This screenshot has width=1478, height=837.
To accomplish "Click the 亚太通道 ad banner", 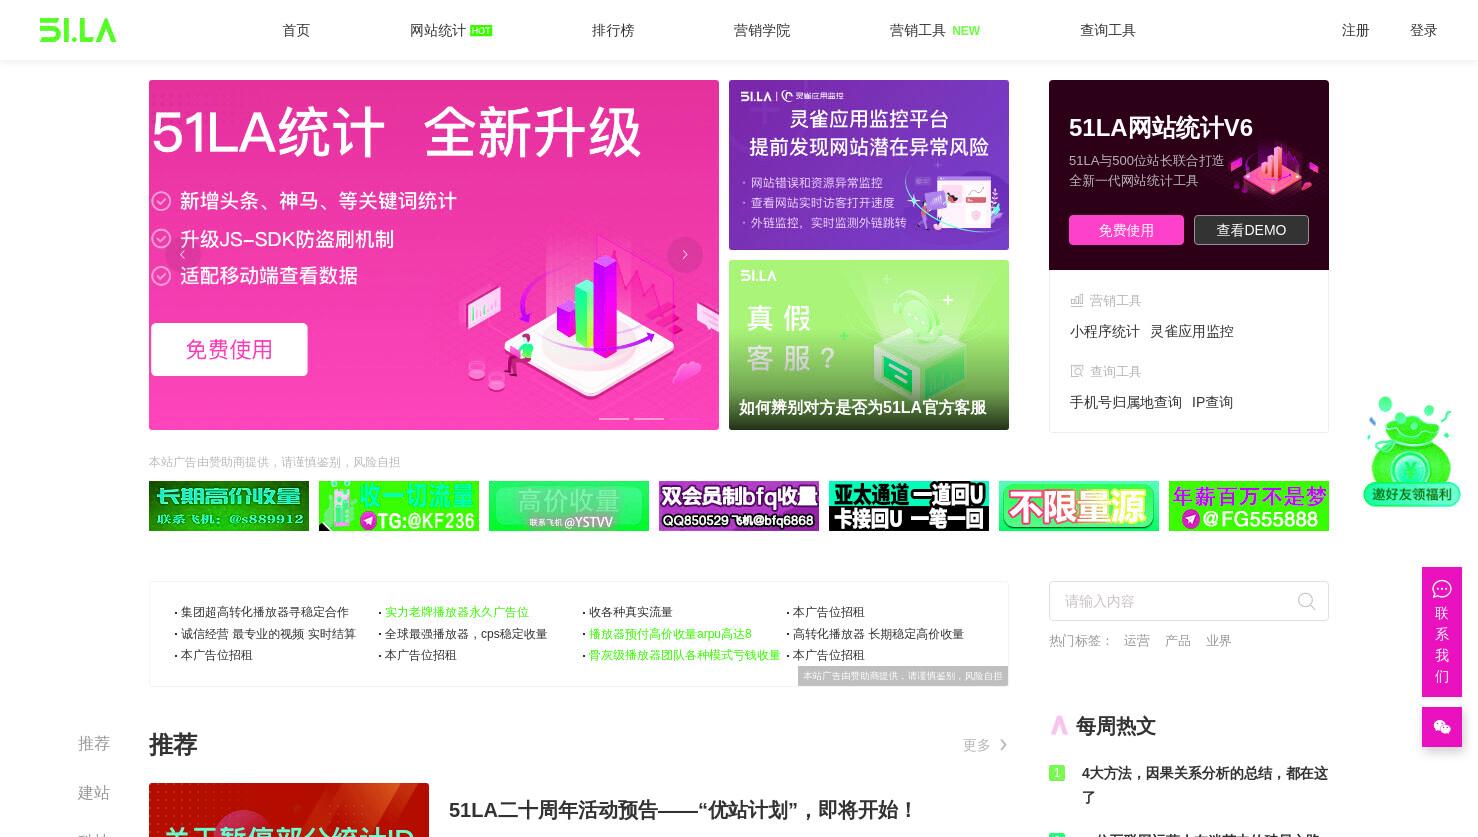I will tap(909, 506).
